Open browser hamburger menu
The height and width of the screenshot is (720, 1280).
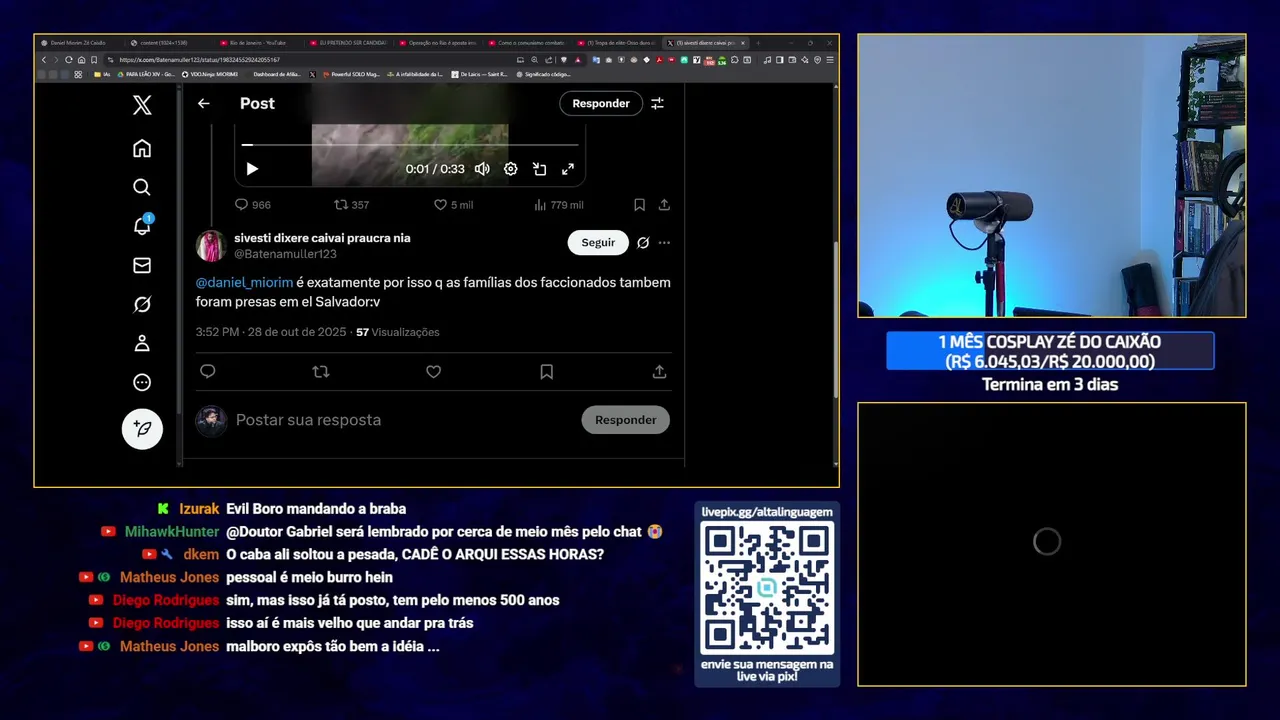(x=830, y=60)
